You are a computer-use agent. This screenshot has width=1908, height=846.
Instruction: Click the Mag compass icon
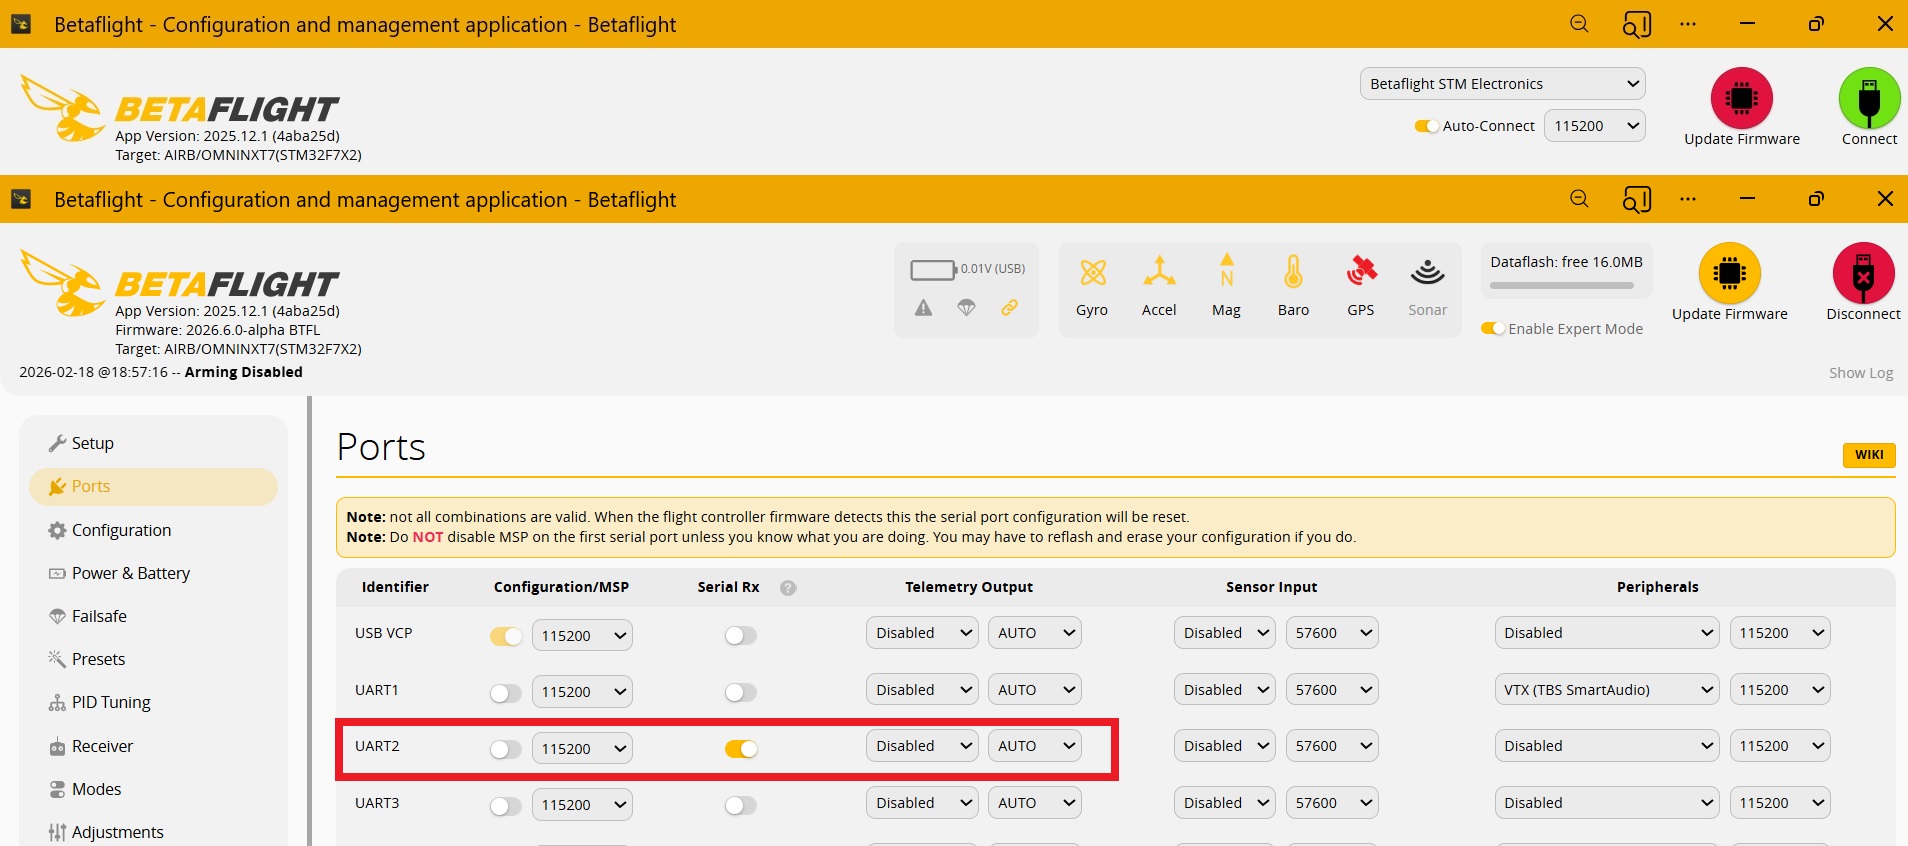click(x=1226, y=272)
